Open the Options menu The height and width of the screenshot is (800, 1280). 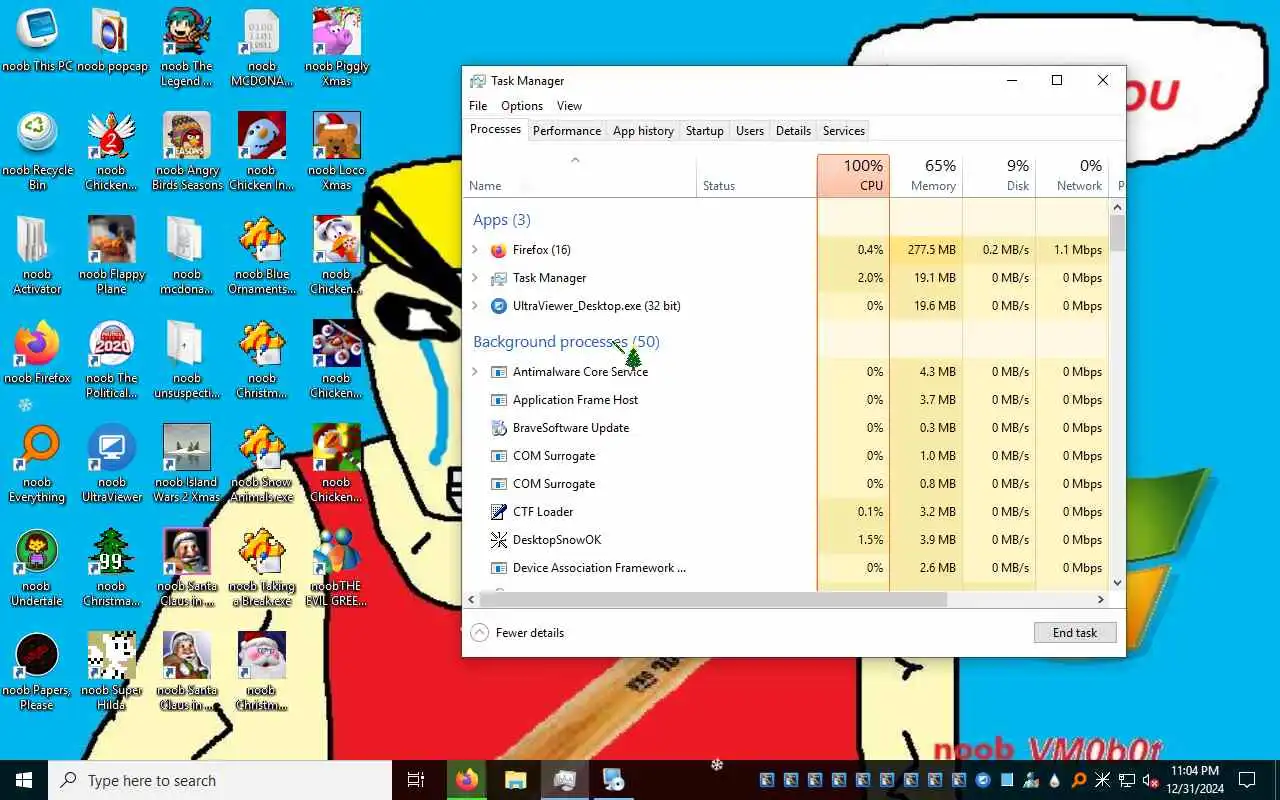click(522, 106)
